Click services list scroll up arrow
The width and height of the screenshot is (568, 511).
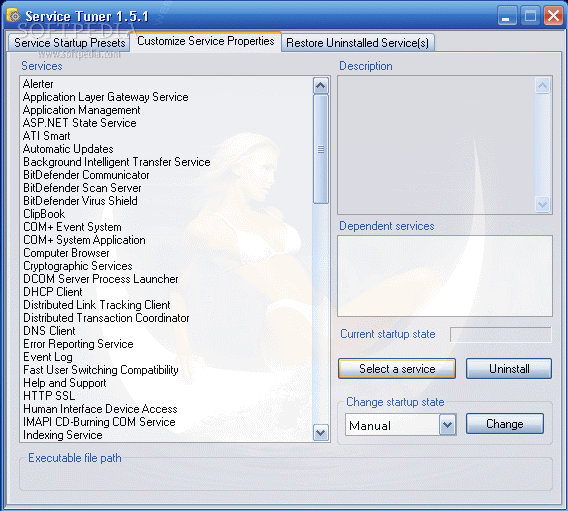(321, 86)
